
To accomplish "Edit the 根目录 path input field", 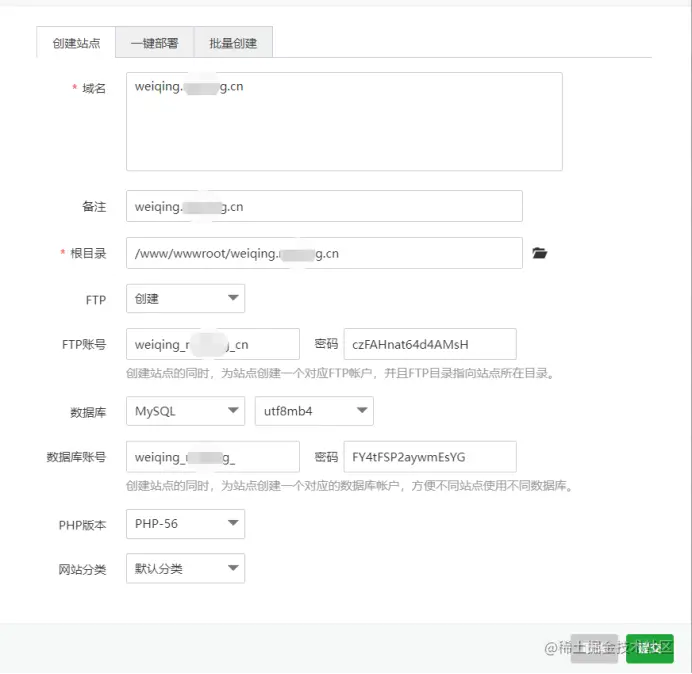I will (324, 253).
